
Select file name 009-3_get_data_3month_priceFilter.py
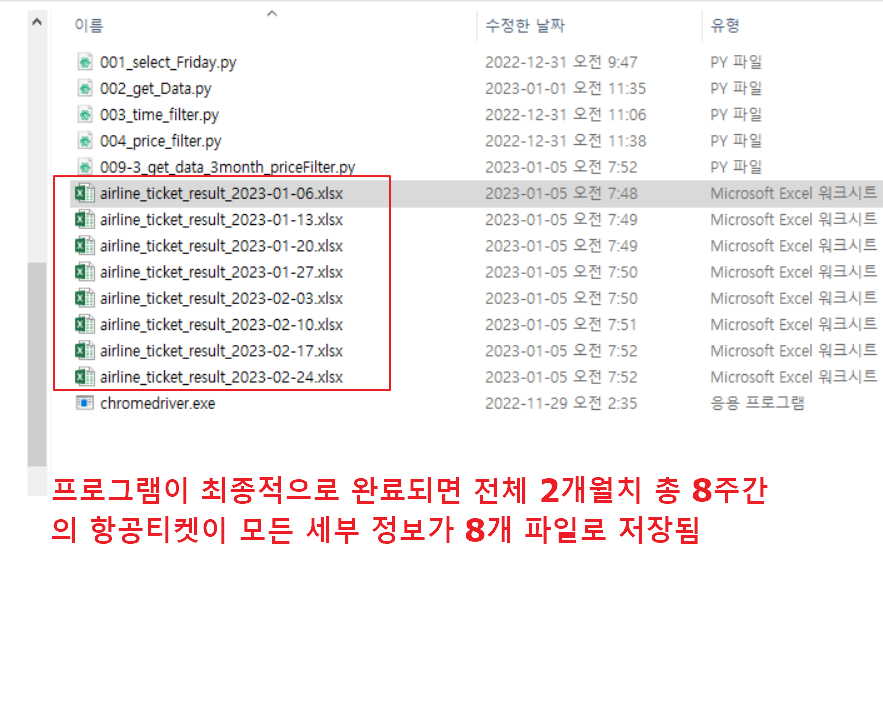tap(228, 167)
